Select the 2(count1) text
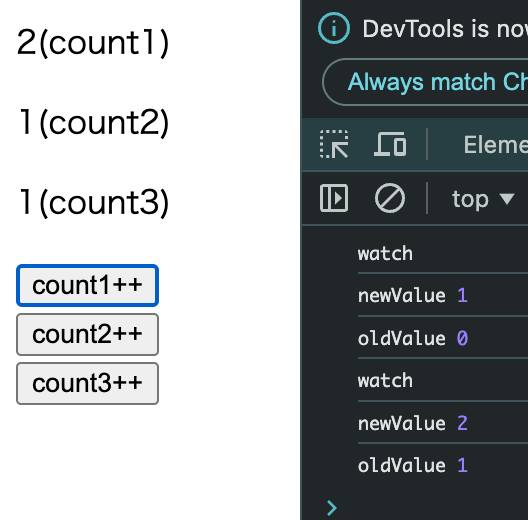 [93, 42]
